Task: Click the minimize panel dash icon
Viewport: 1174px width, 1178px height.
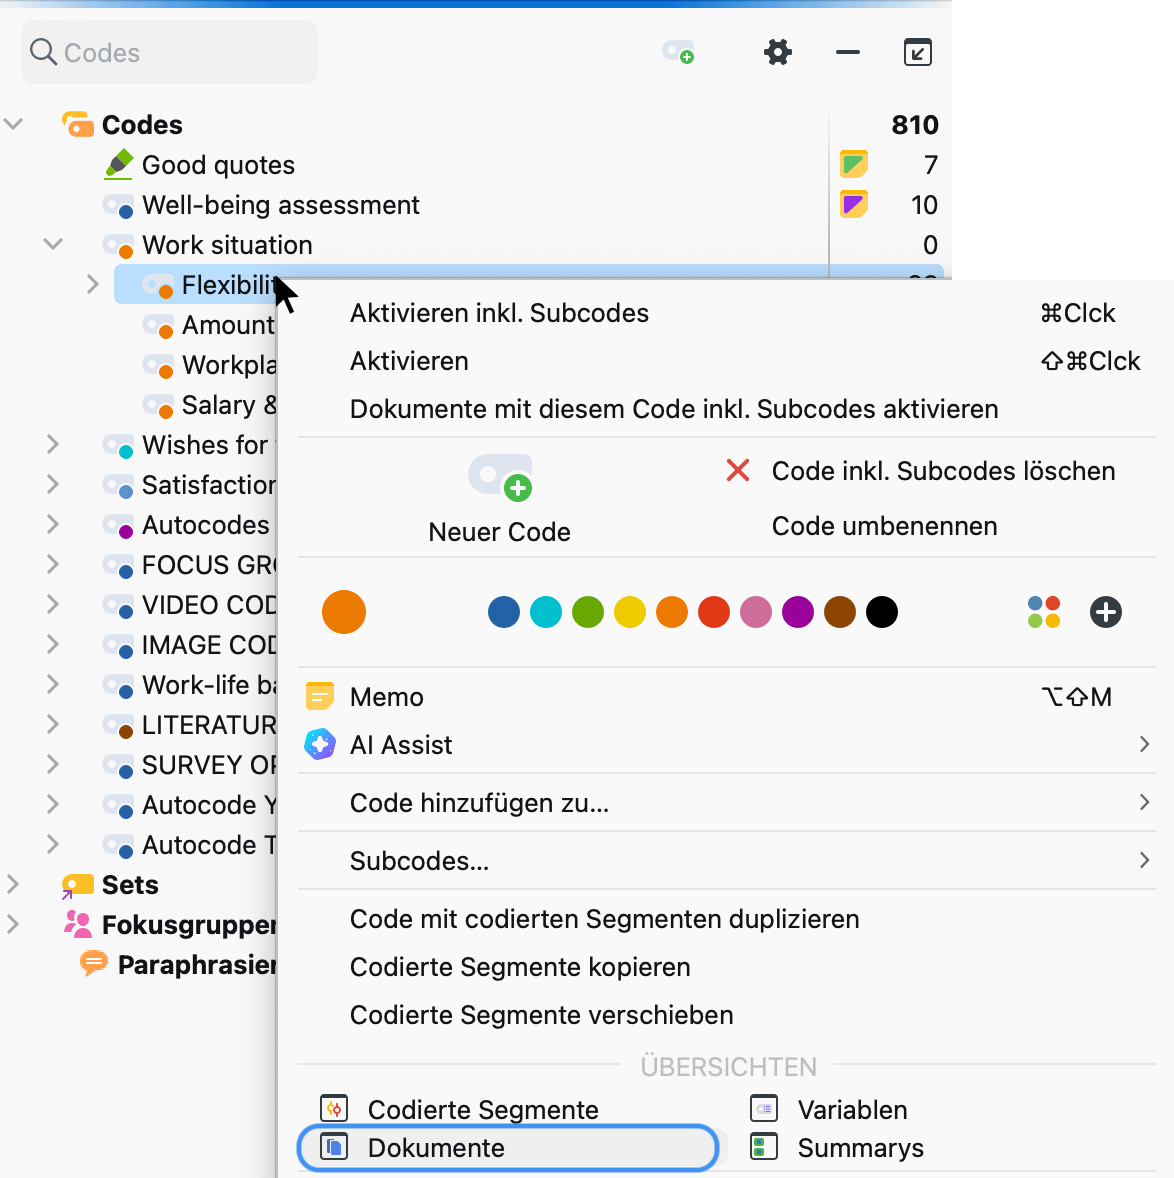Action: click(x=847, y=53)
